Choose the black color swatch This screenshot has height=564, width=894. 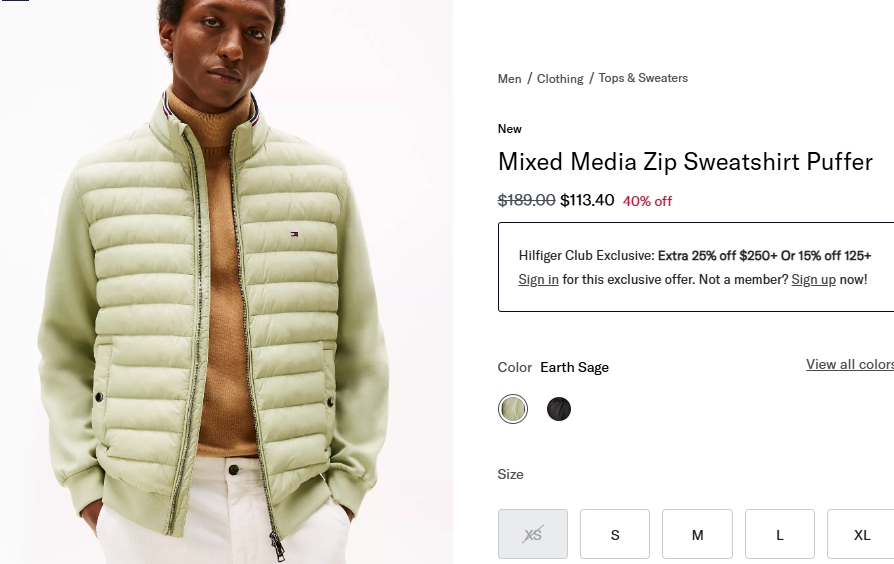tap(559, 409)
